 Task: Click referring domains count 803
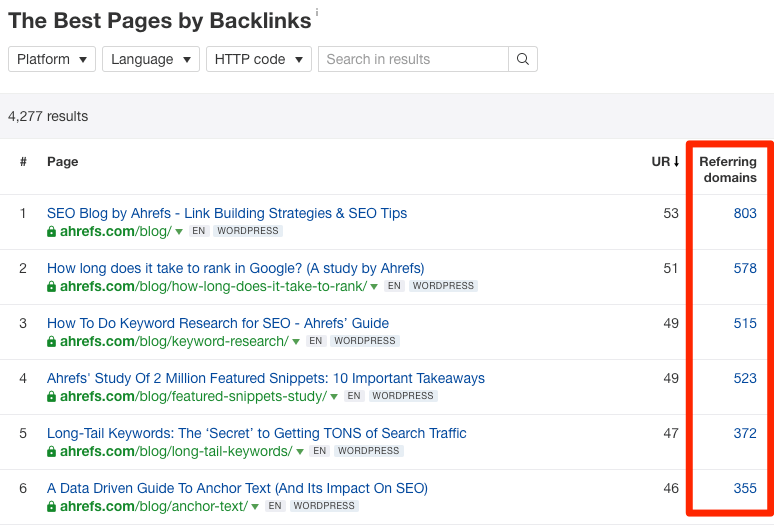[x=745, y=213]
